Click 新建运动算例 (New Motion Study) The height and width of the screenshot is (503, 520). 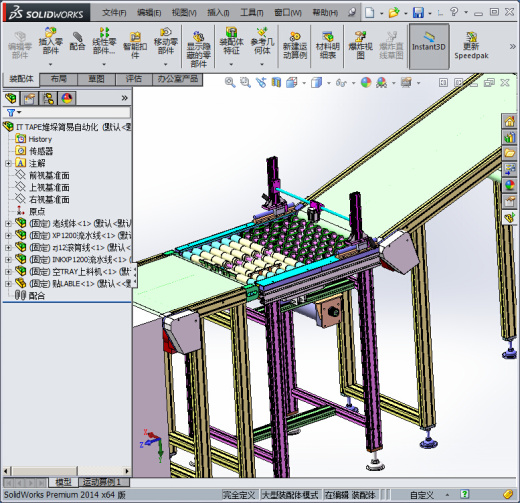(295, 45)
